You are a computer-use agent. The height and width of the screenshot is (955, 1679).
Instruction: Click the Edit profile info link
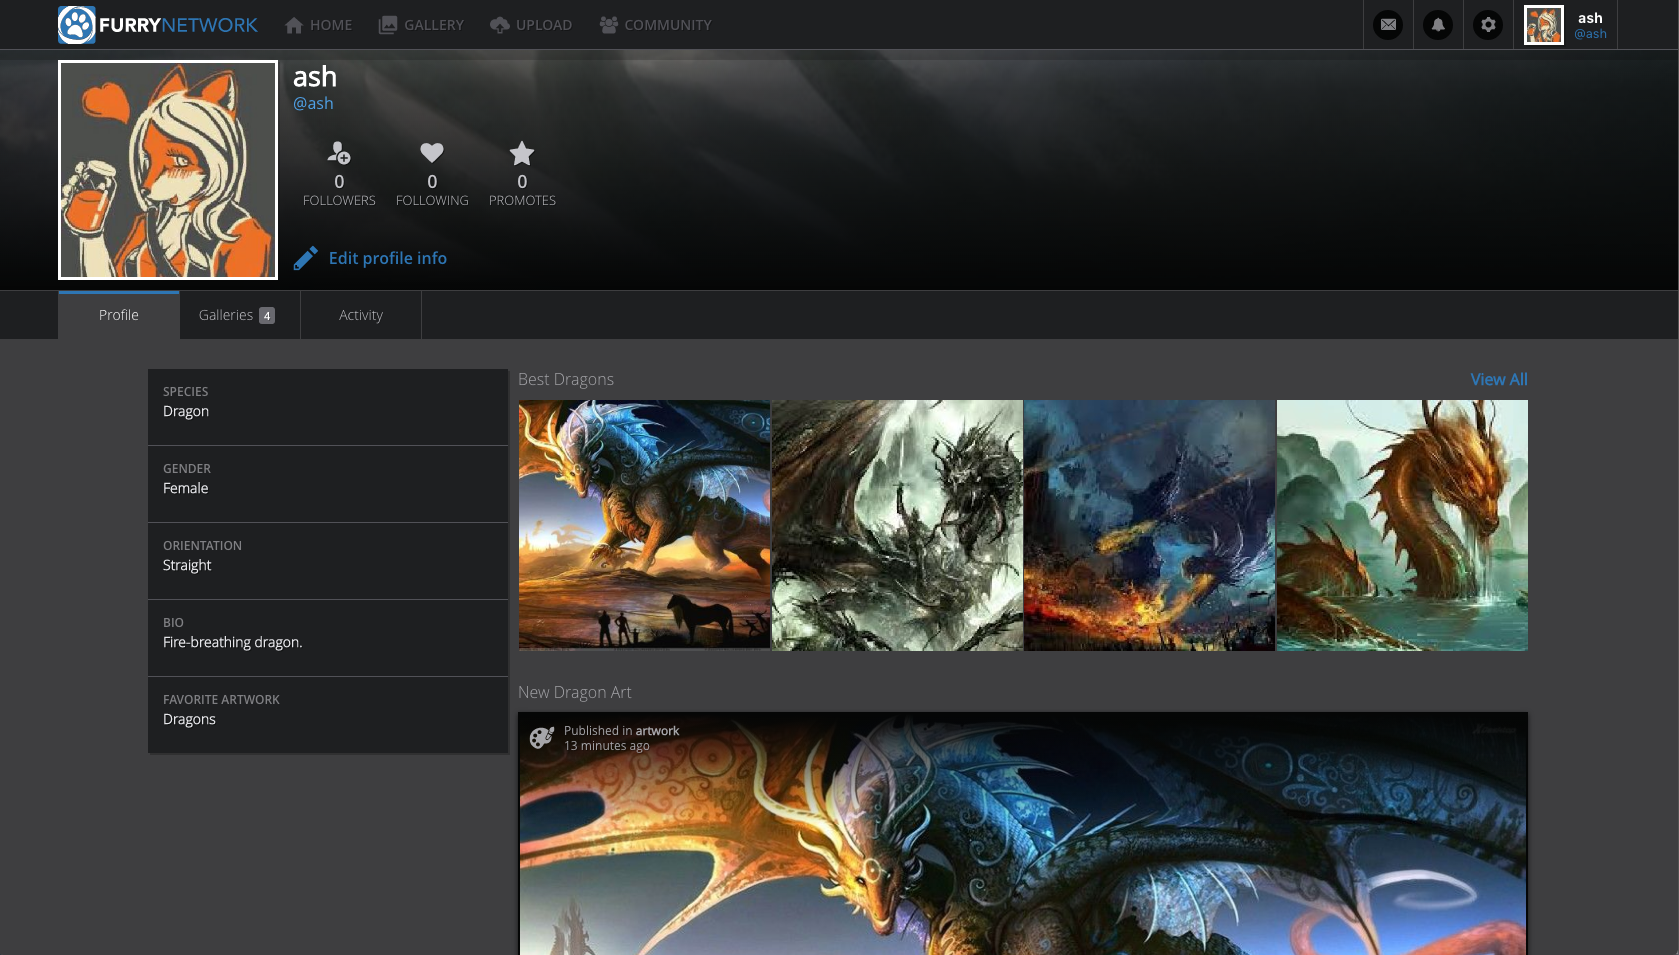point(387,258)
